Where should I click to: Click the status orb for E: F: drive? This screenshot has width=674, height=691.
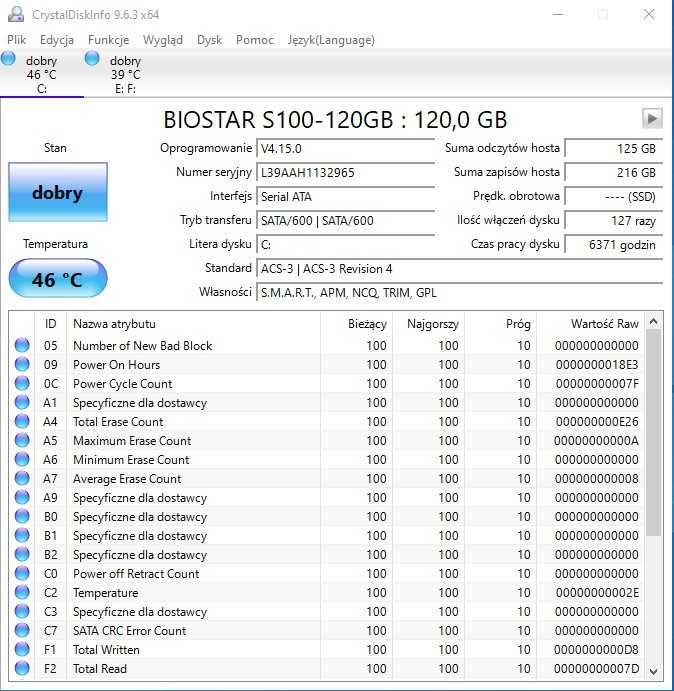pyautogui.click(x=92, y=59)
